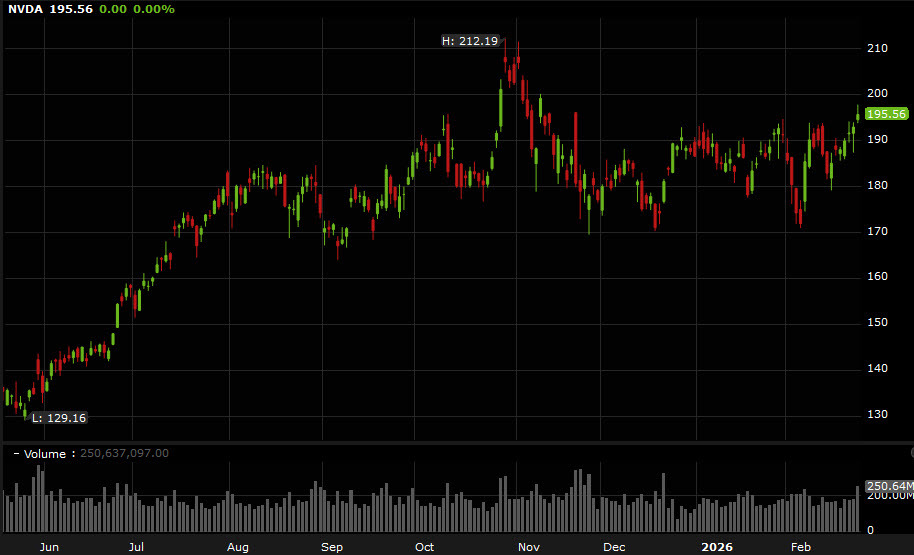Click the 0.00% percent change in header
The image size is (914, 555).
(154, 9)
